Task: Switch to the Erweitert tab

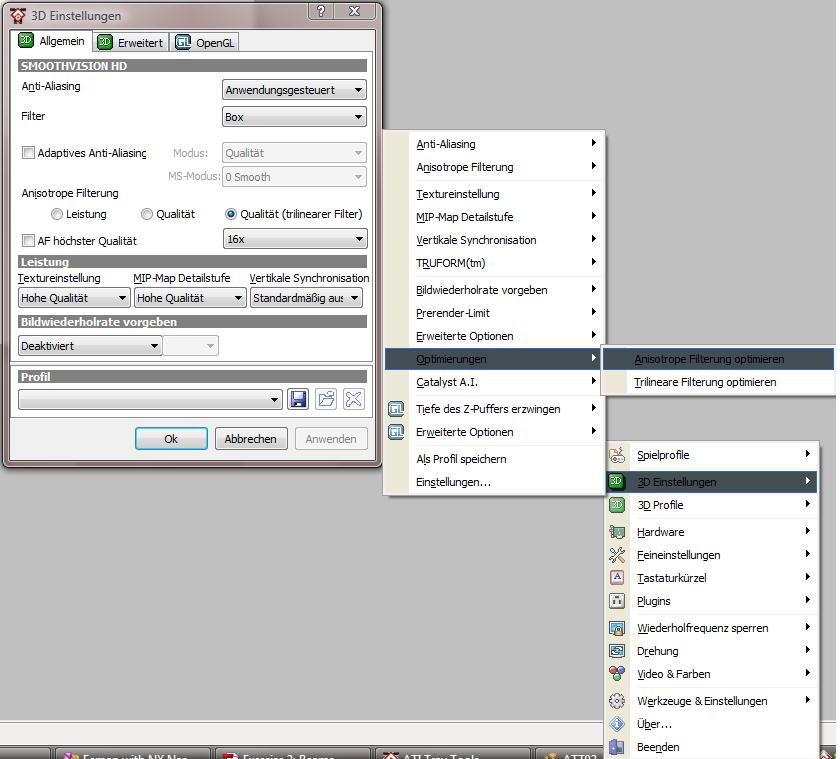Action: [131, 43]
